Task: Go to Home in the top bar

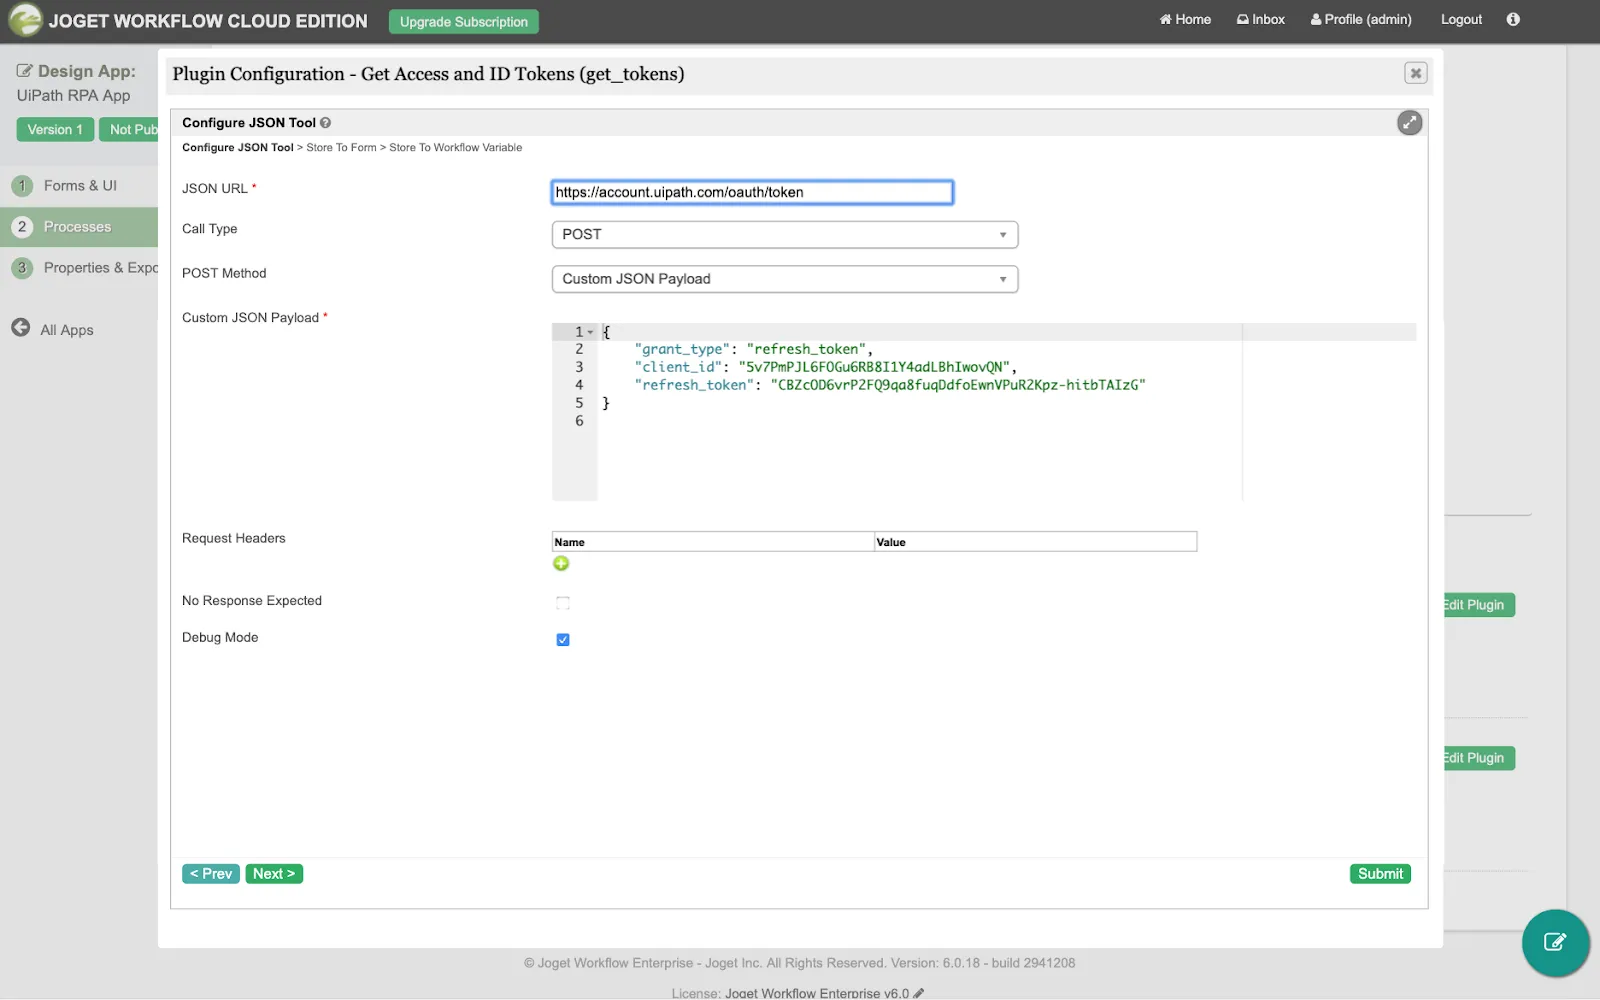Action: (1185, 19)
